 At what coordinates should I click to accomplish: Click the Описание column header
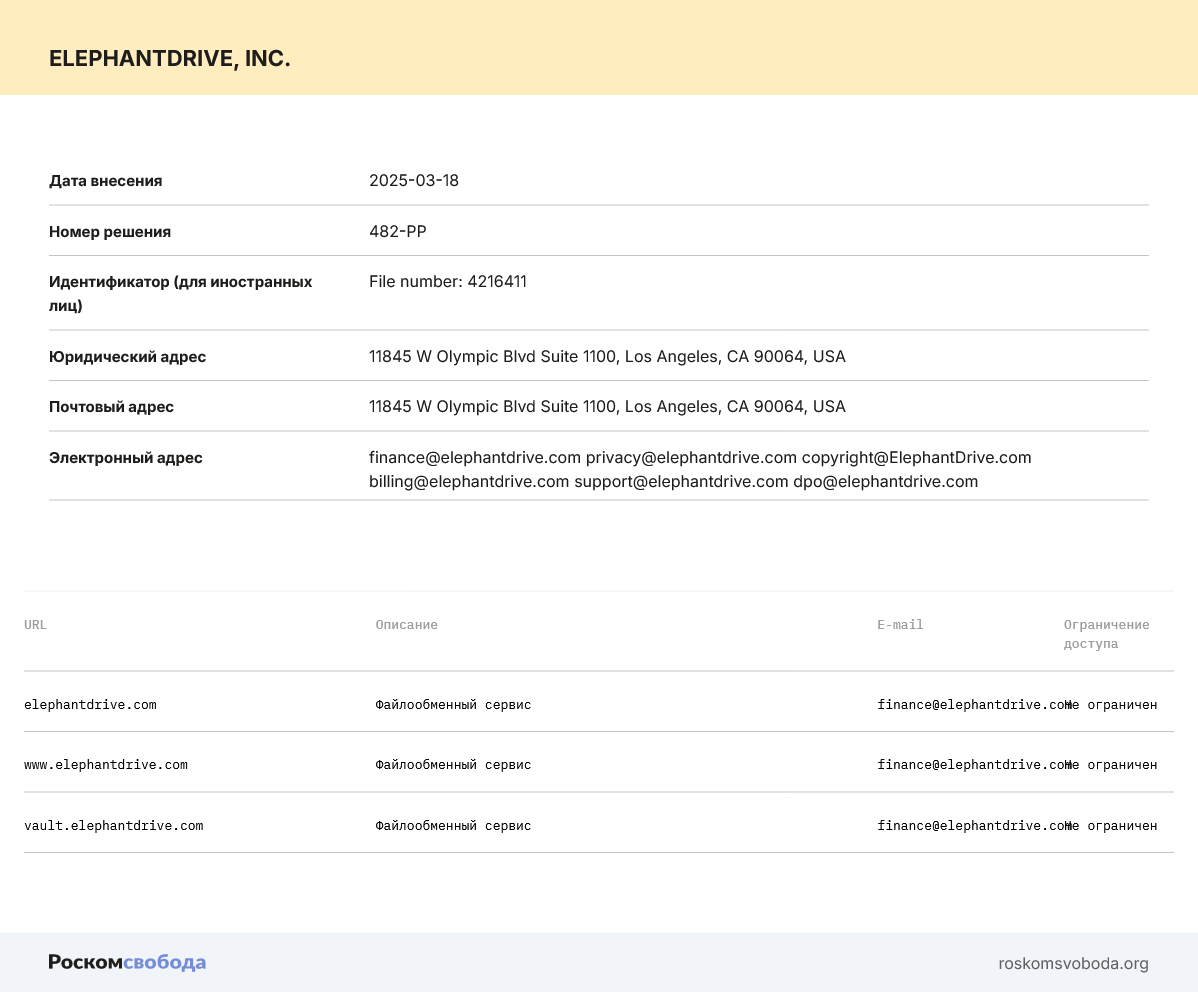click(406, 625)
